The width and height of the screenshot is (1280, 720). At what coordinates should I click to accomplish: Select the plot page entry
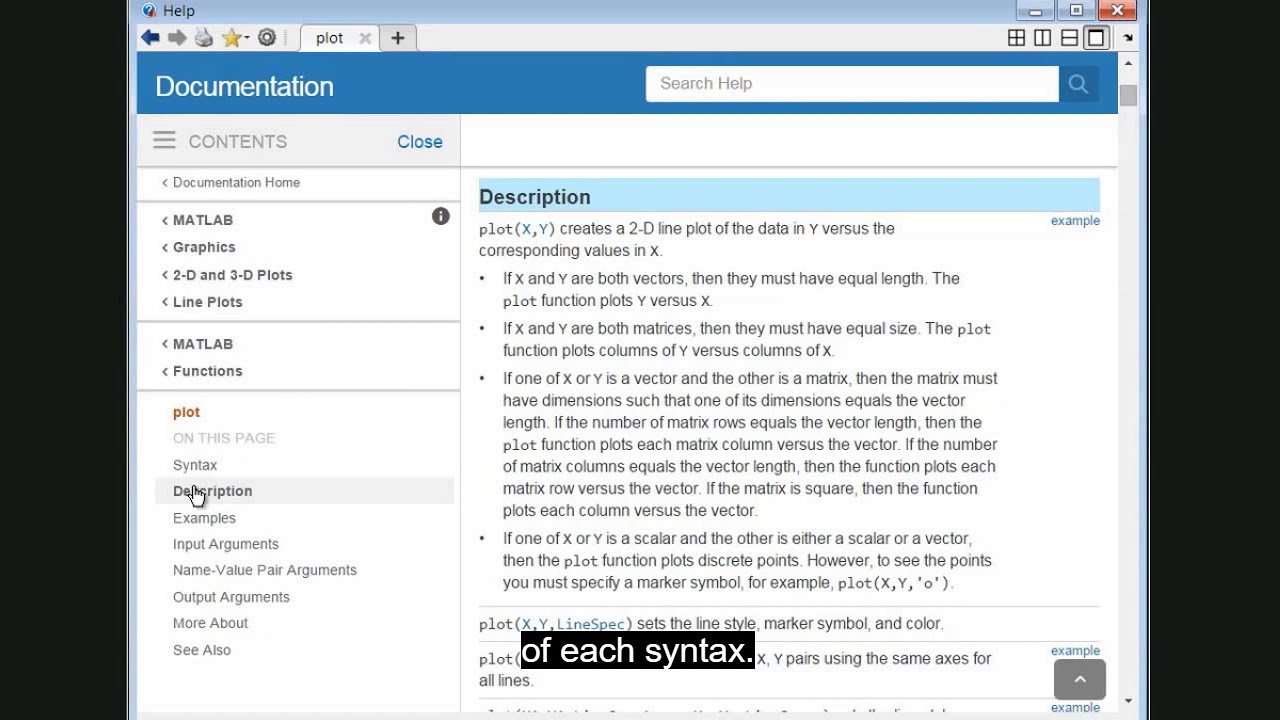(x=186, y=412)
